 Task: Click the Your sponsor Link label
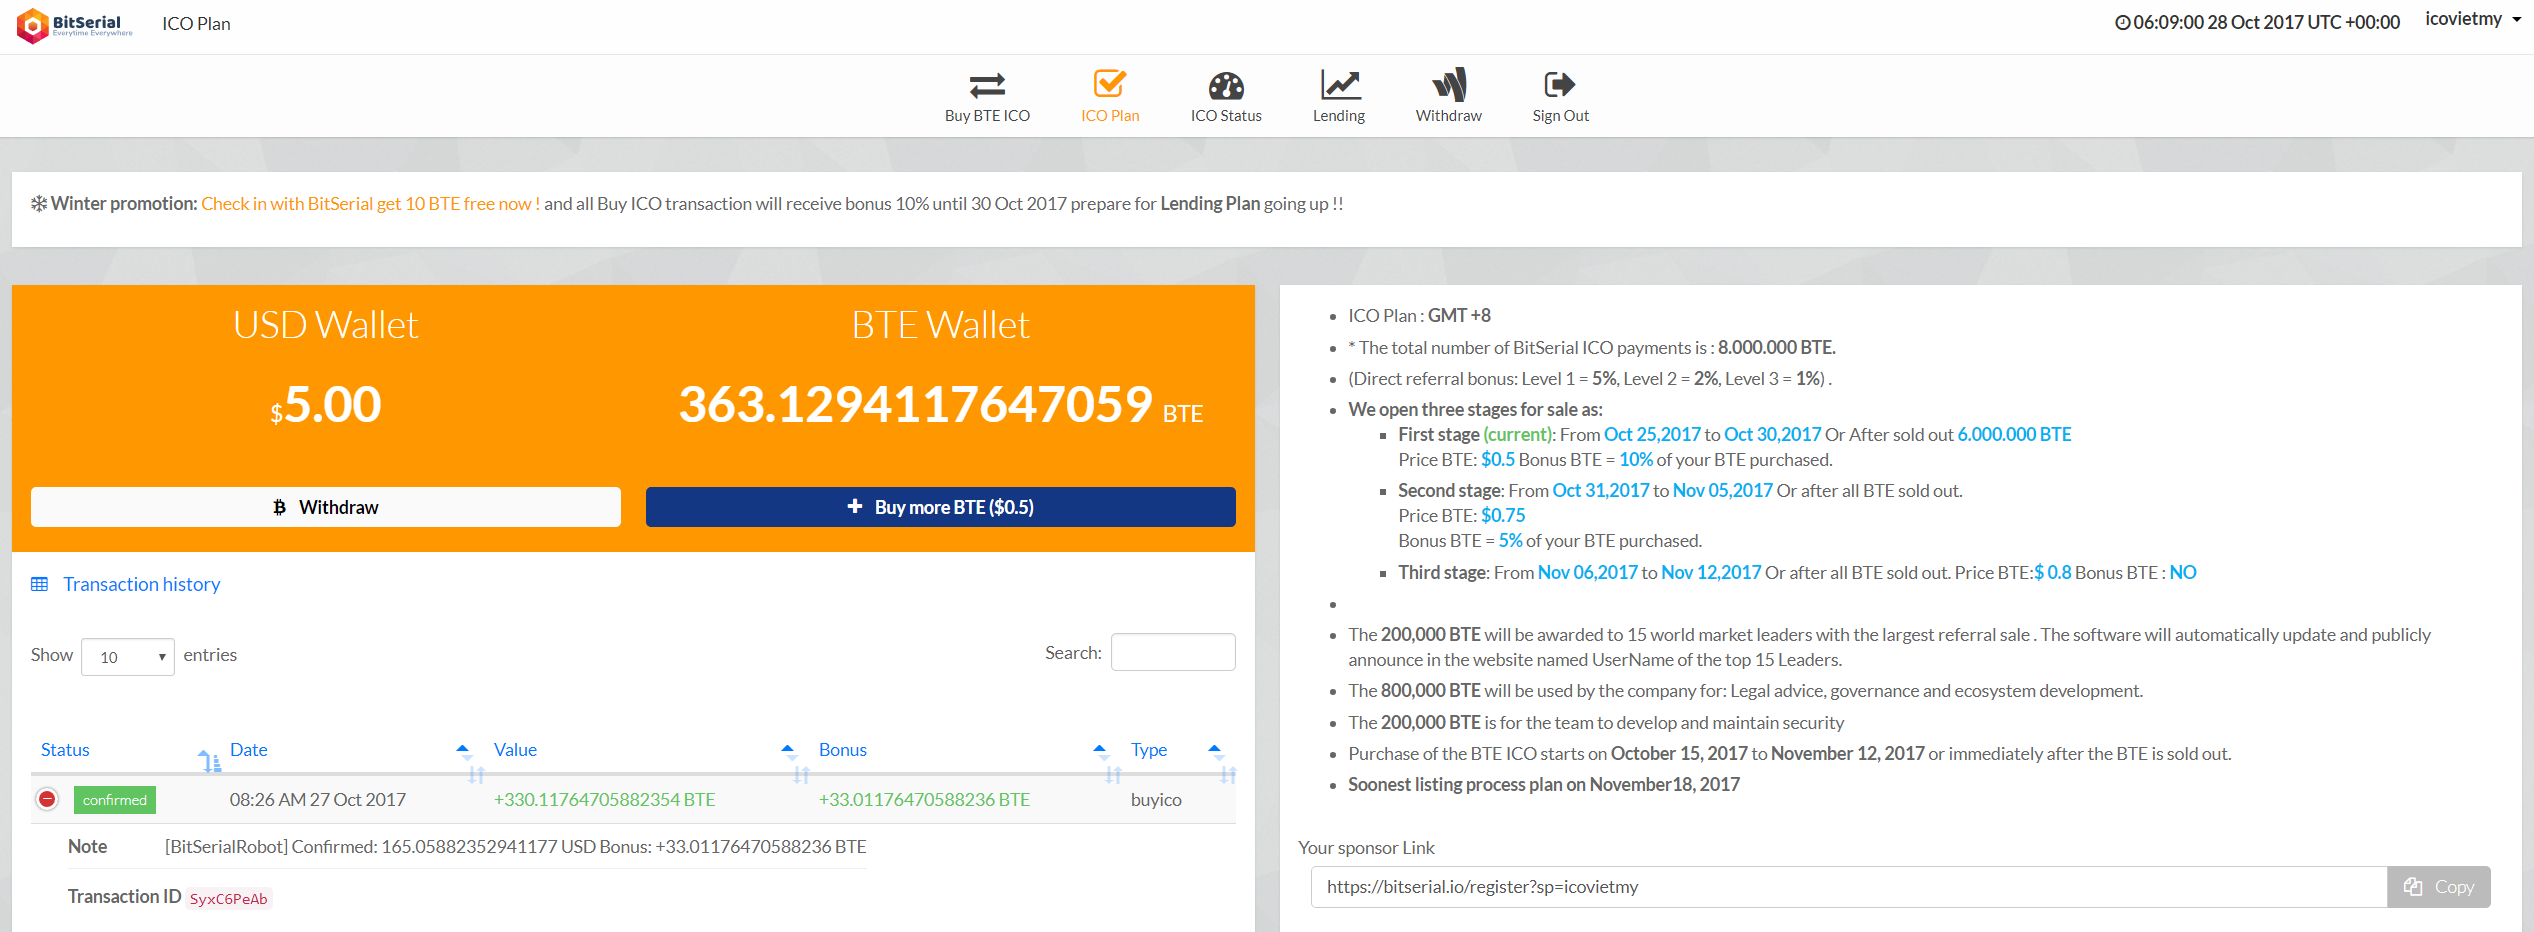pyautogui.click(x=1367, y=848)
